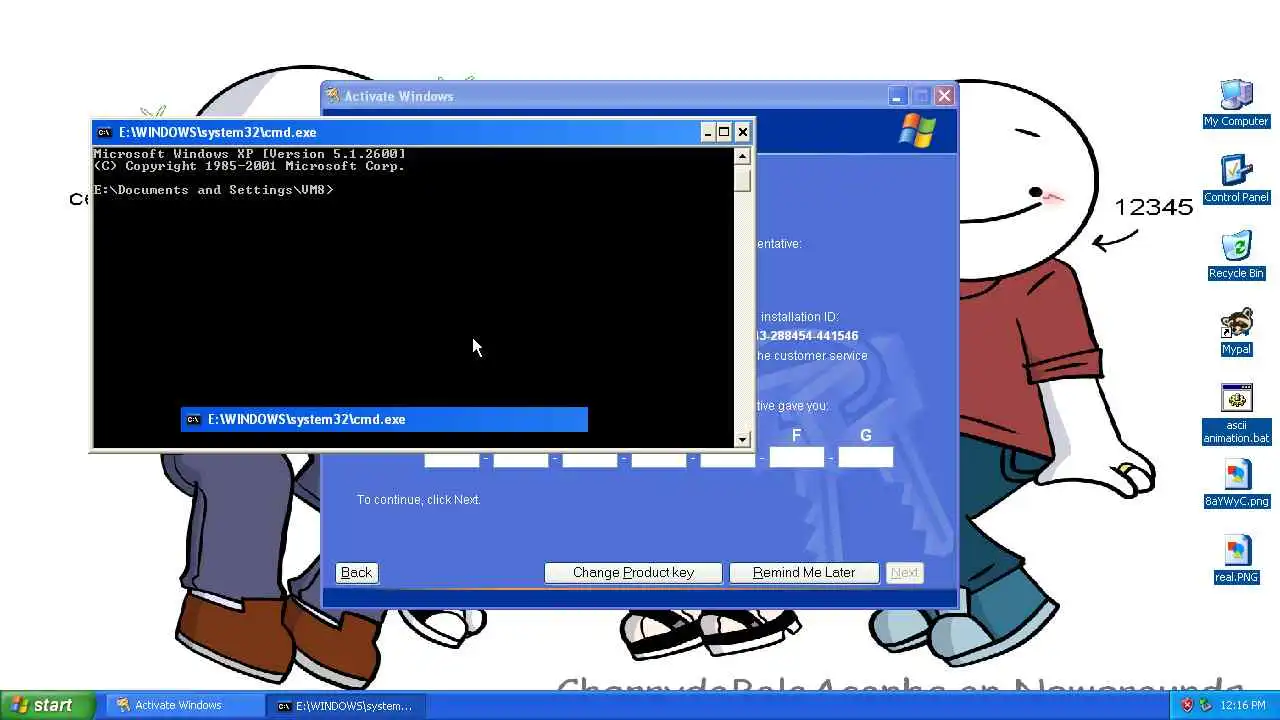This screenshot has width=1280, height=720.
Task: Click cmd window scrollbar down arrow
Action: 742,439
